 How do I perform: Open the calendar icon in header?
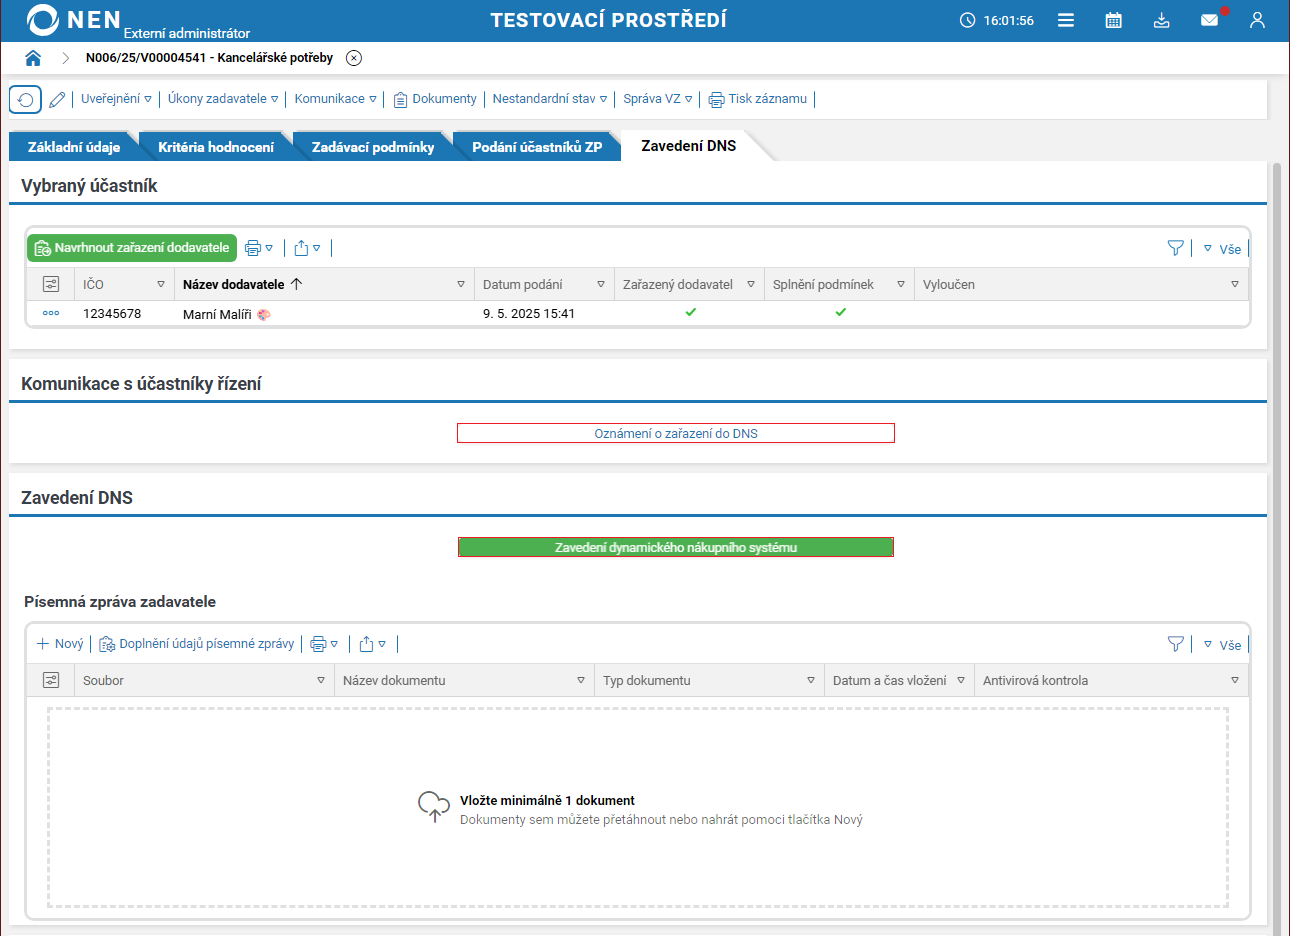[1113, 20]
